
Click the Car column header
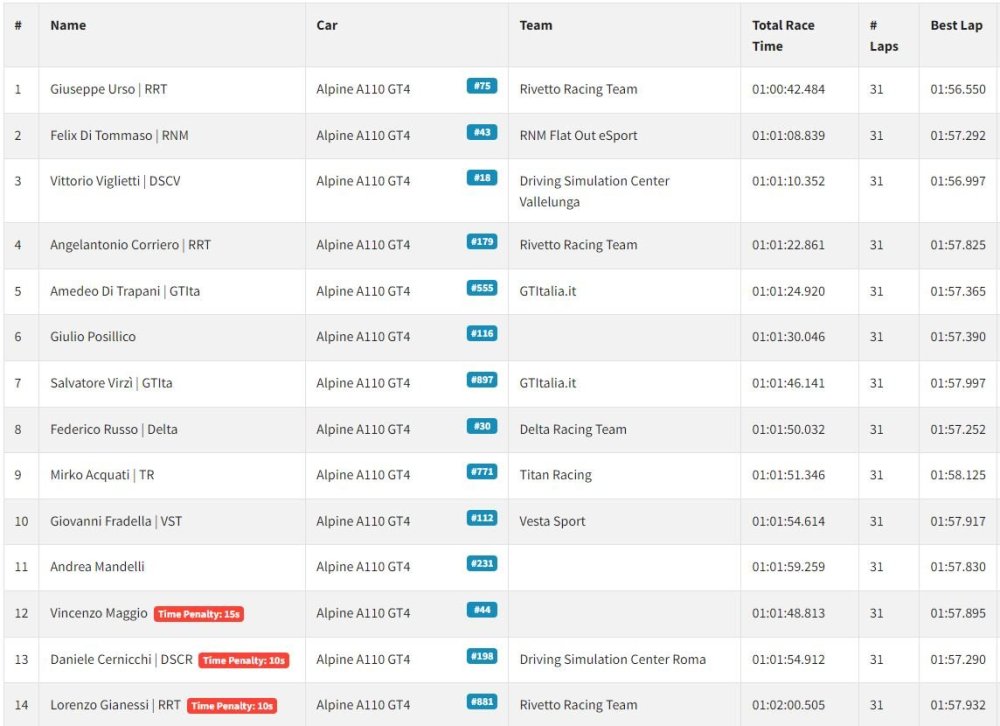pyautogui.click(x=327, y=26)
